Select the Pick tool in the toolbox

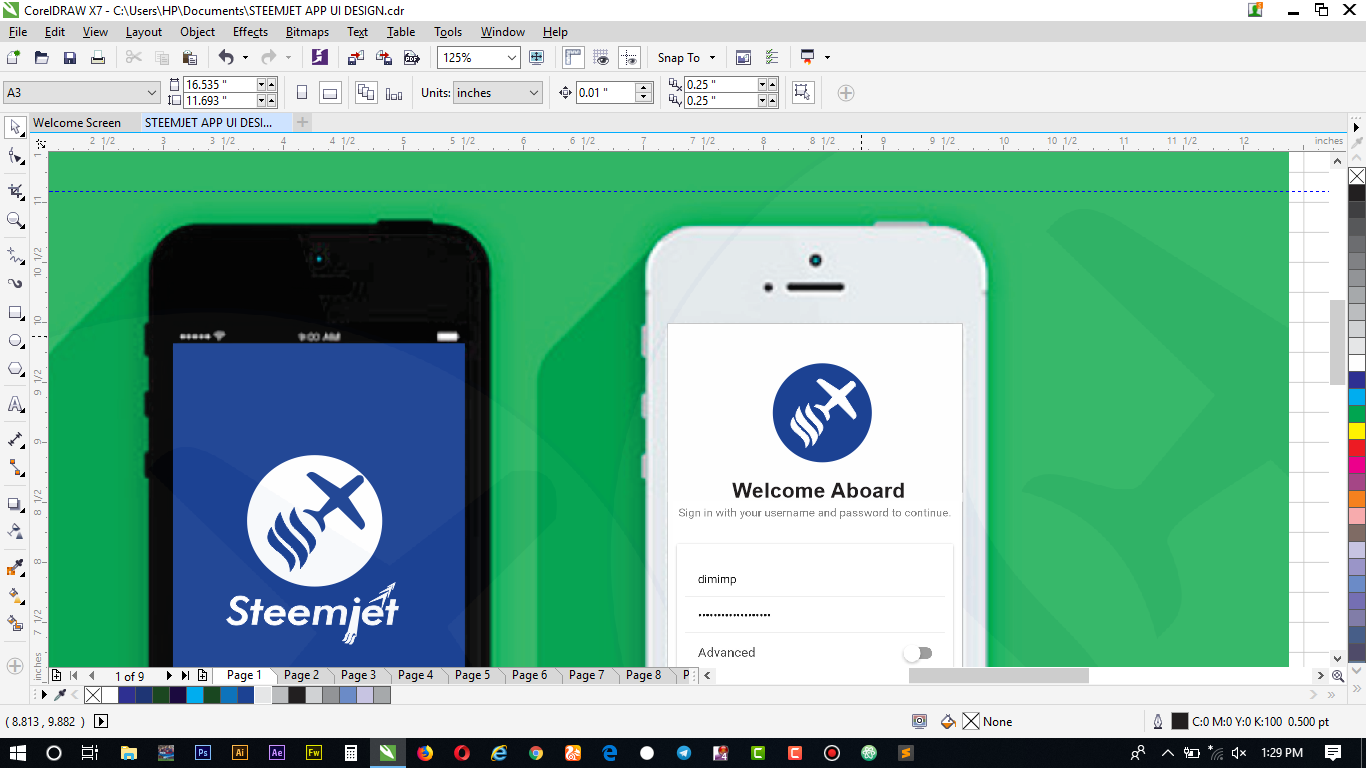15,127
